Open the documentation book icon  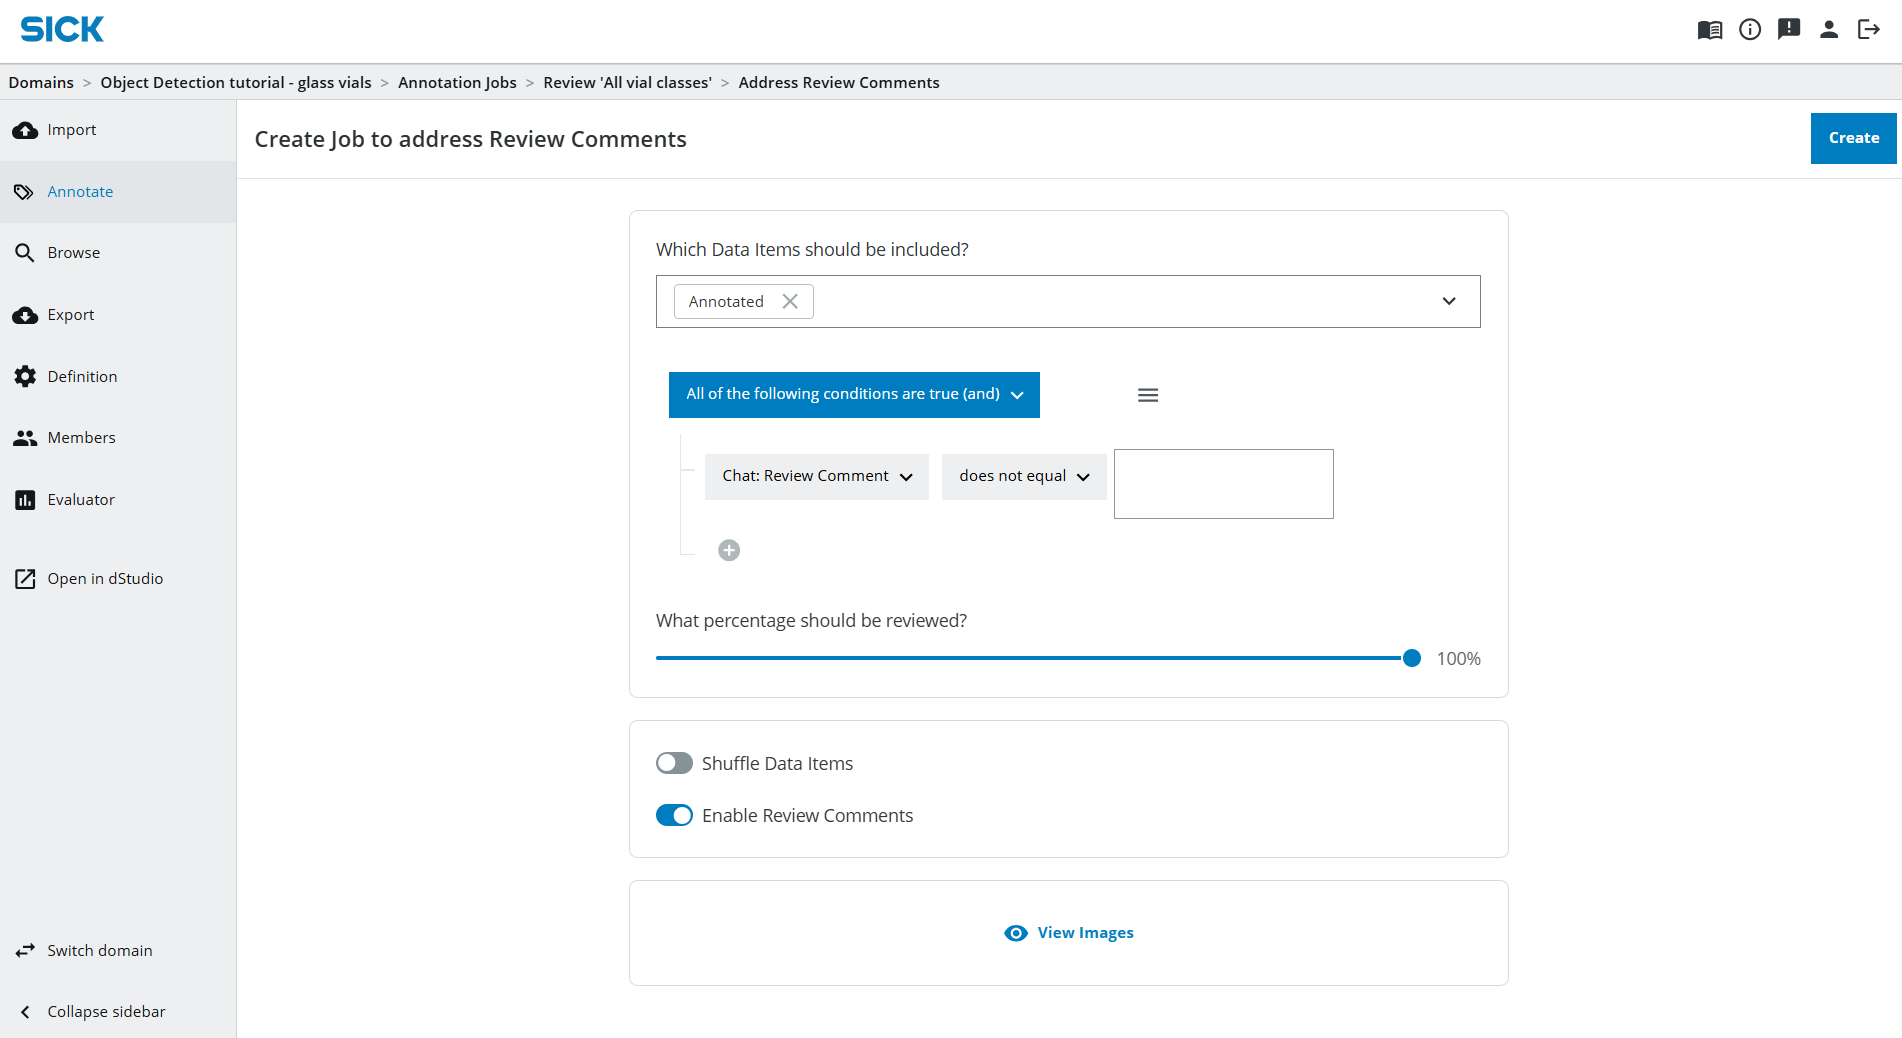[1709, 29]
